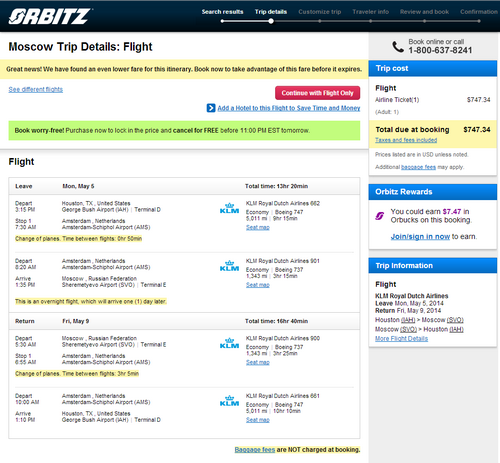Open Seat map for KLM flight 901
This screenshot has width=500, height=463.
tap(258, 285)
